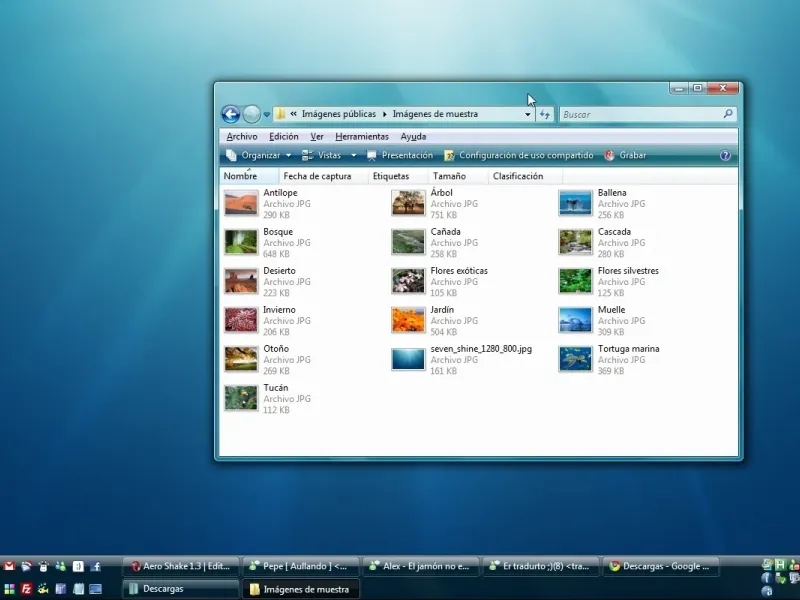
Task: Open Configuración de uso compartido
Action: [x=518, y=155]
